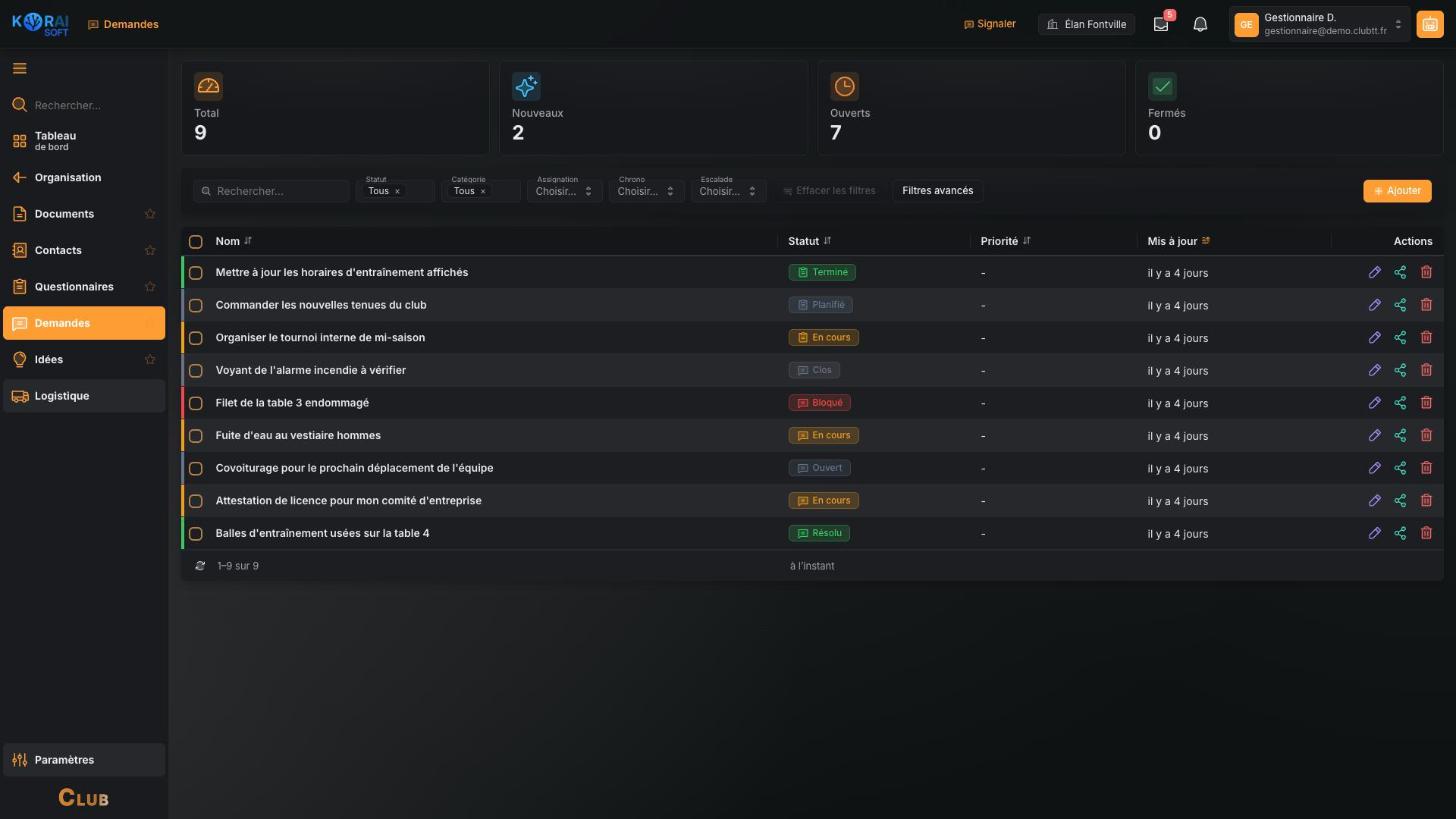Favorite the Questionnaires menu star
Viewport: 1456px width, 819px height.
[x=150, y=287]
